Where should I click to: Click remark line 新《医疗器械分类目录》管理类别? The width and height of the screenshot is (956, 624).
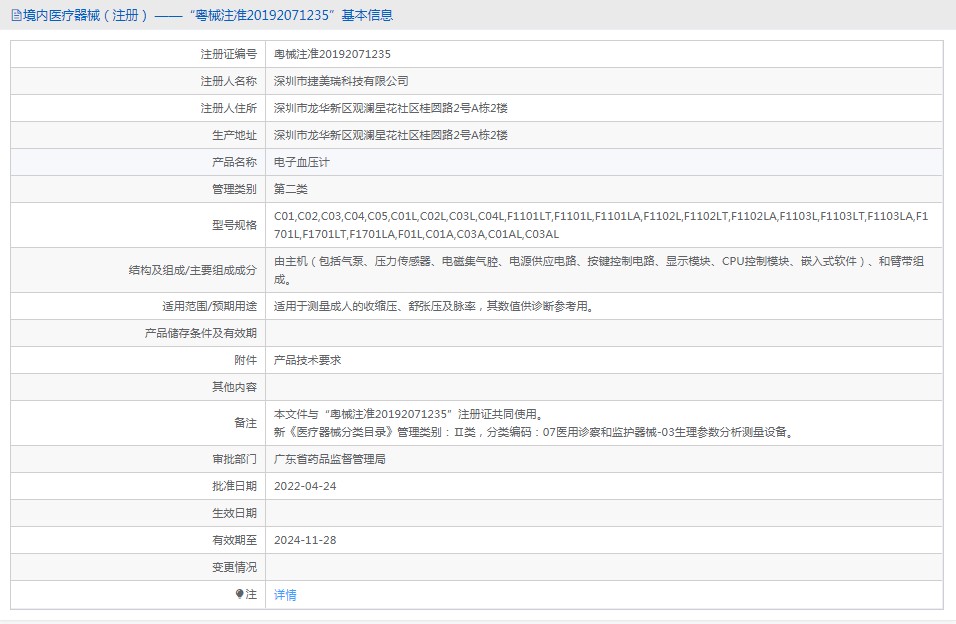click(x=535, y=432)
